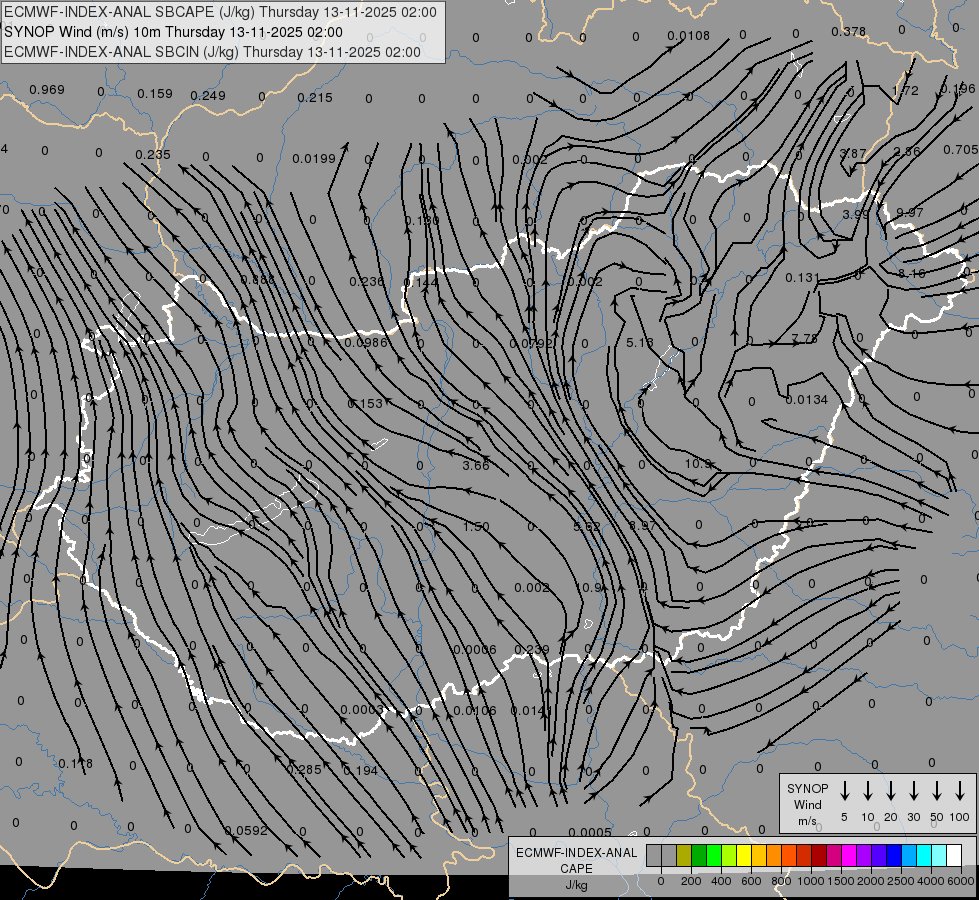Pick the olive CAPE swatch before 200
Viewport: 979px width, 900px height.
tap(684, 855)
